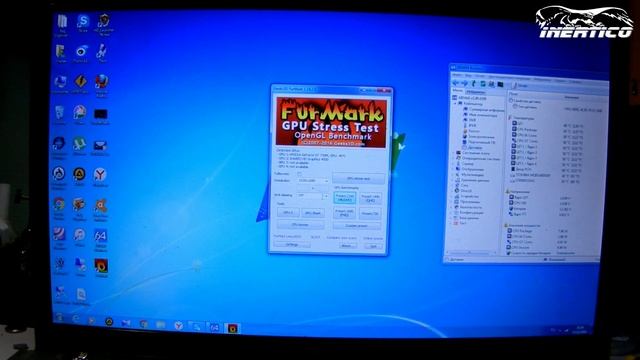Click the AIDA64 toolbar chart icon
Image resolution: width=640 pixels, height=360 pixels.
click(500, 84)
